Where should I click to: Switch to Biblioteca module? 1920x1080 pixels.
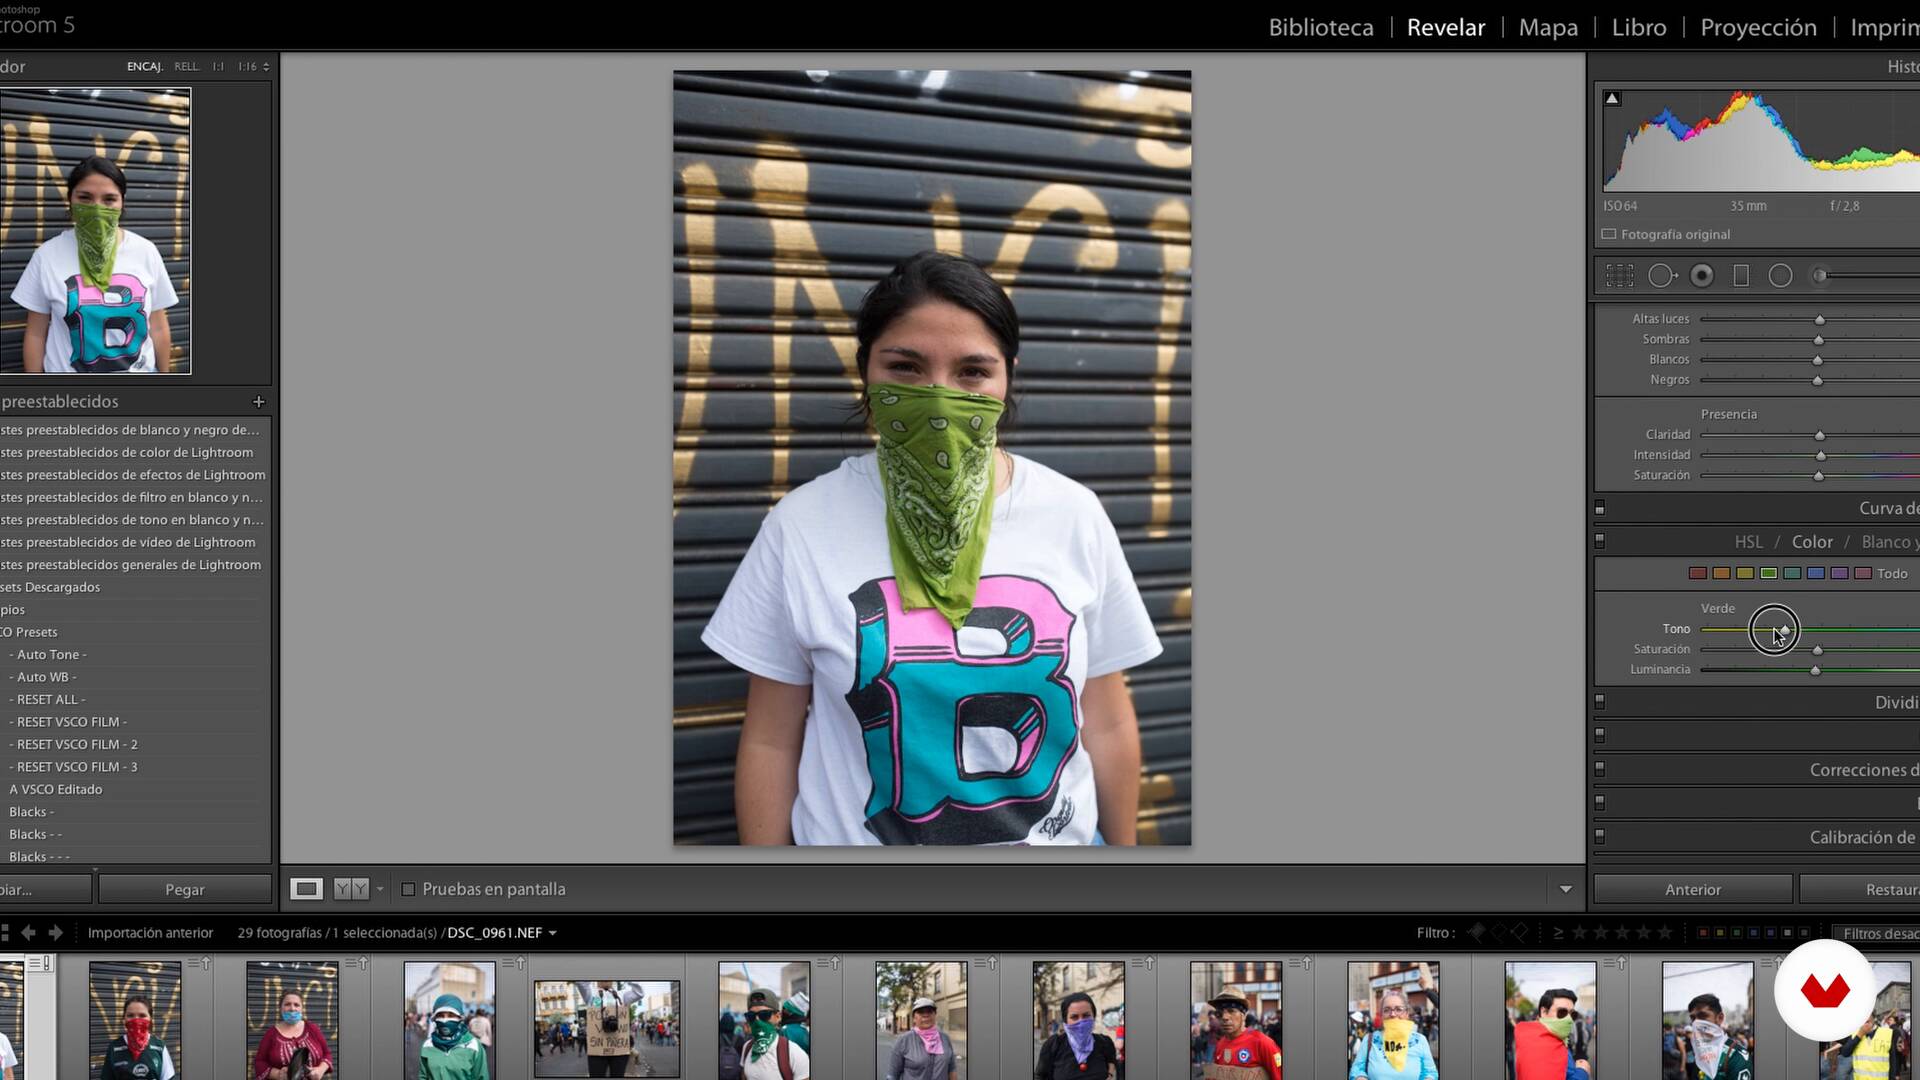pos(1321,27)
